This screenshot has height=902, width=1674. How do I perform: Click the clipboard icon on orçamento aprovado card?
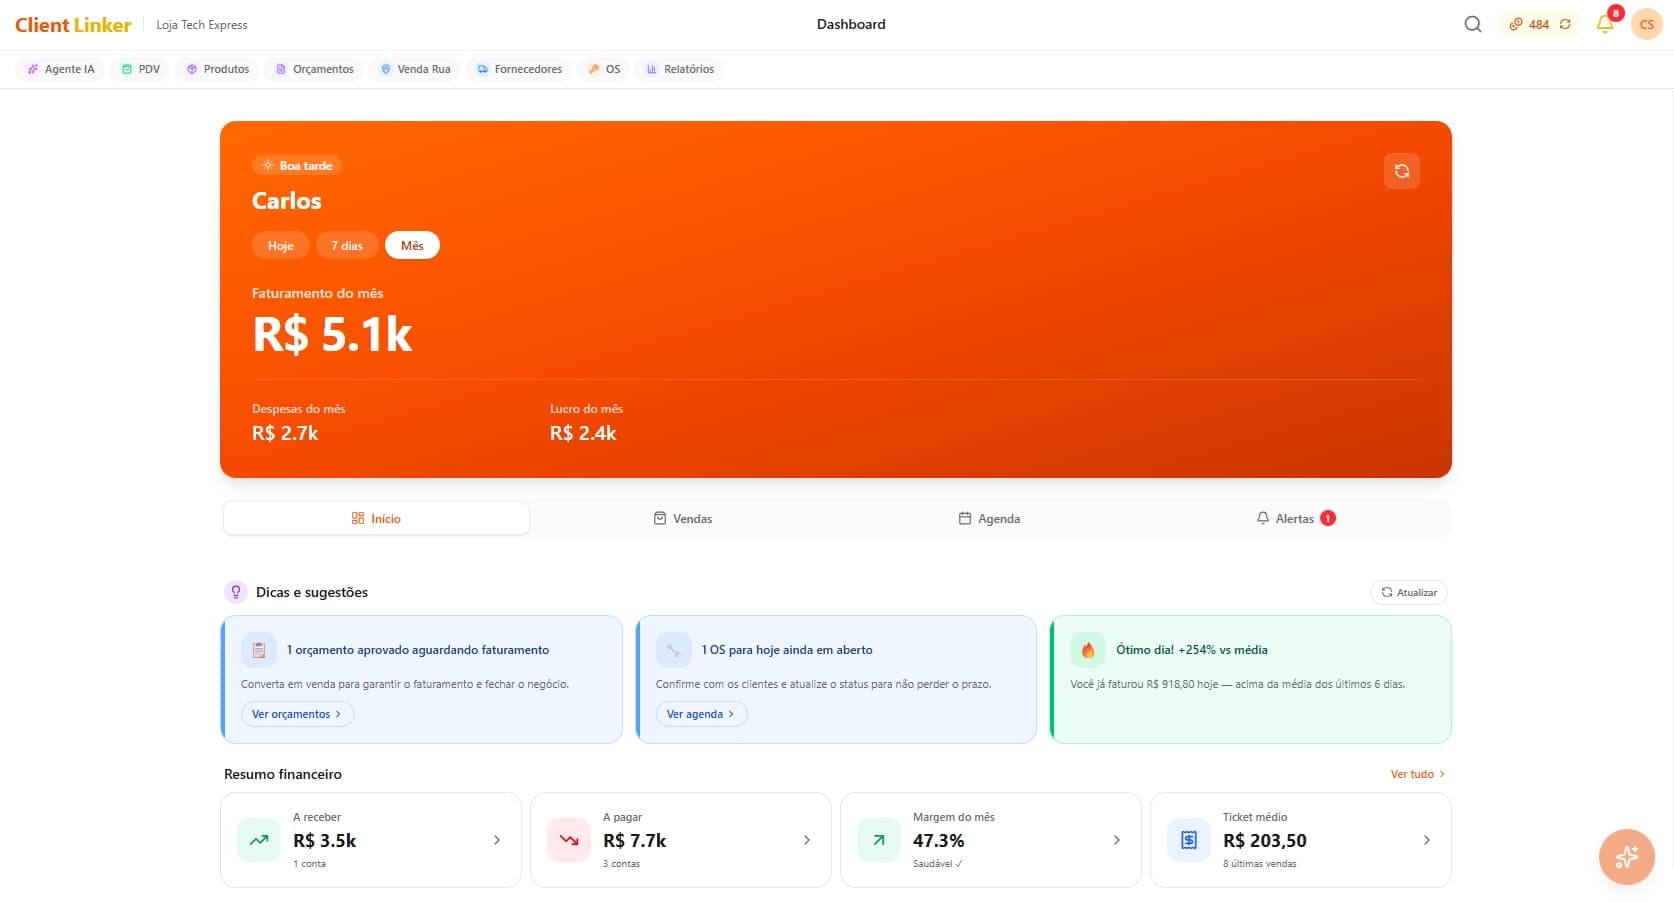point(259,650)
